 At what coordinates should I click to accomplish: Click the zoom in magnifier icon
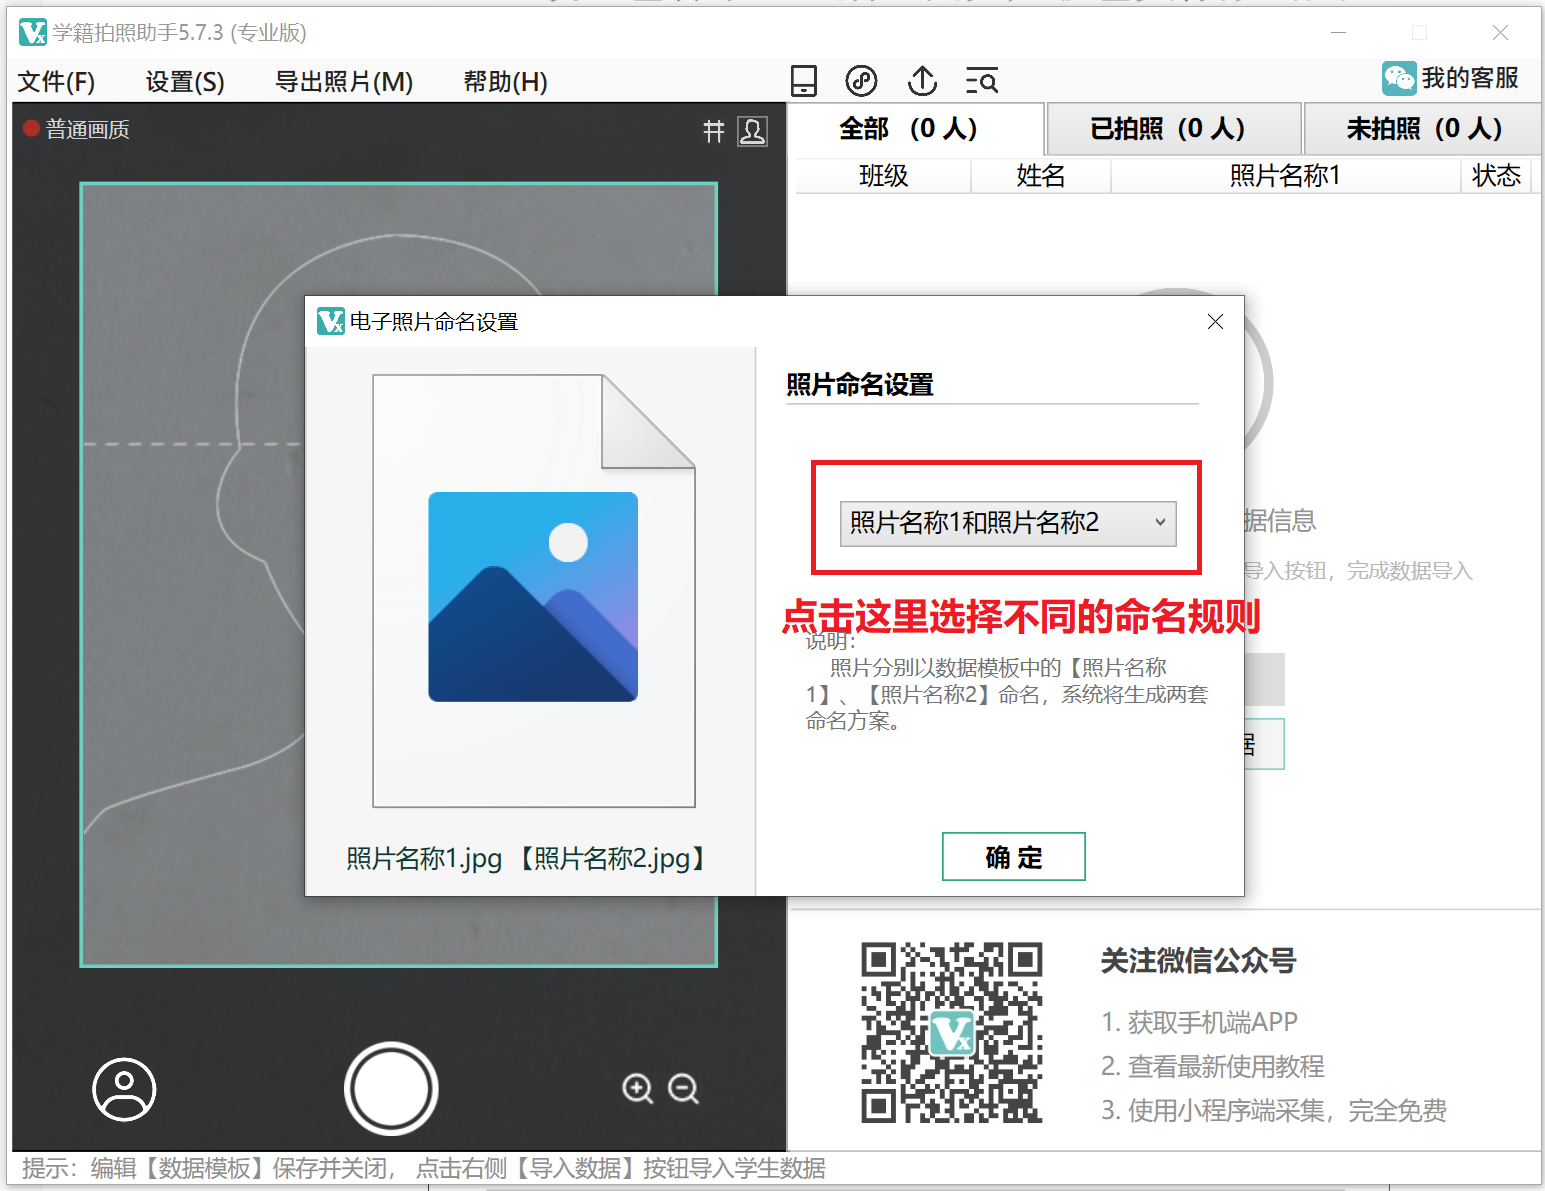coord(637,1088)
